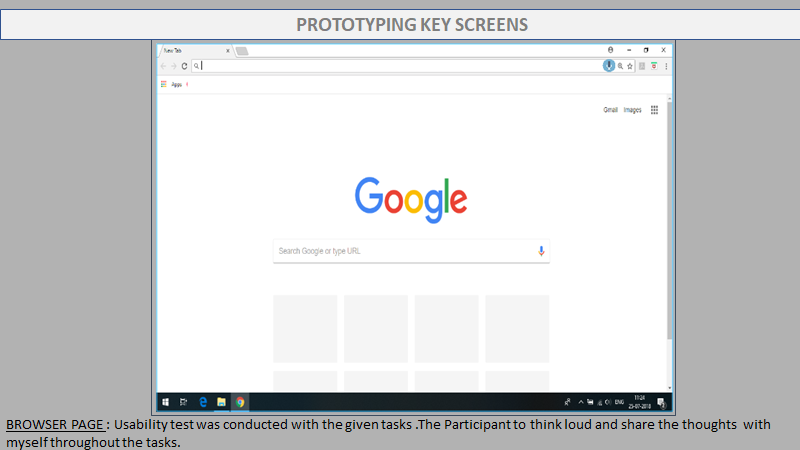Click the back navigation arrow

[x=163, y=66]
